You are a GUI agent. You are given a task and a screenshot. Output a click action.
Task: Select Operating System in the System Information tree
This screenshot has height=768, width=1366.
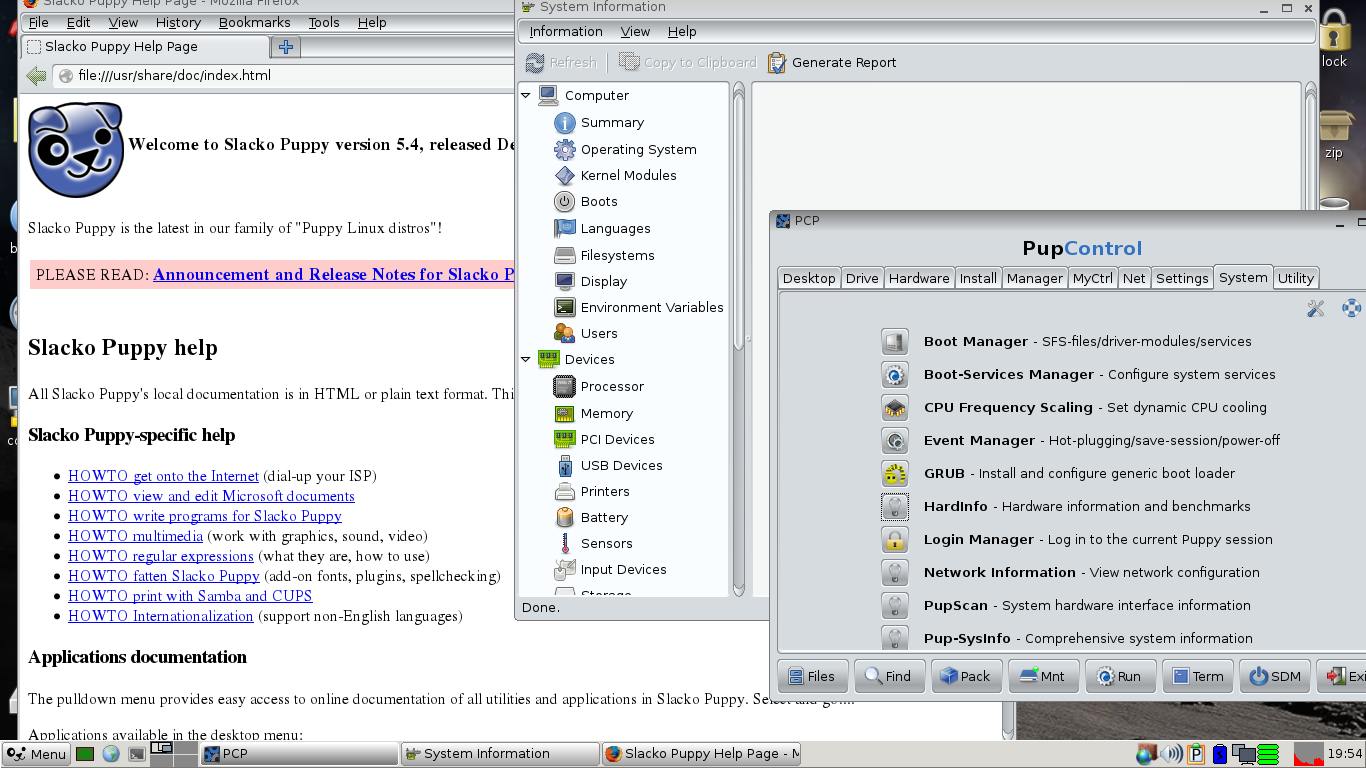pos(625,149)
